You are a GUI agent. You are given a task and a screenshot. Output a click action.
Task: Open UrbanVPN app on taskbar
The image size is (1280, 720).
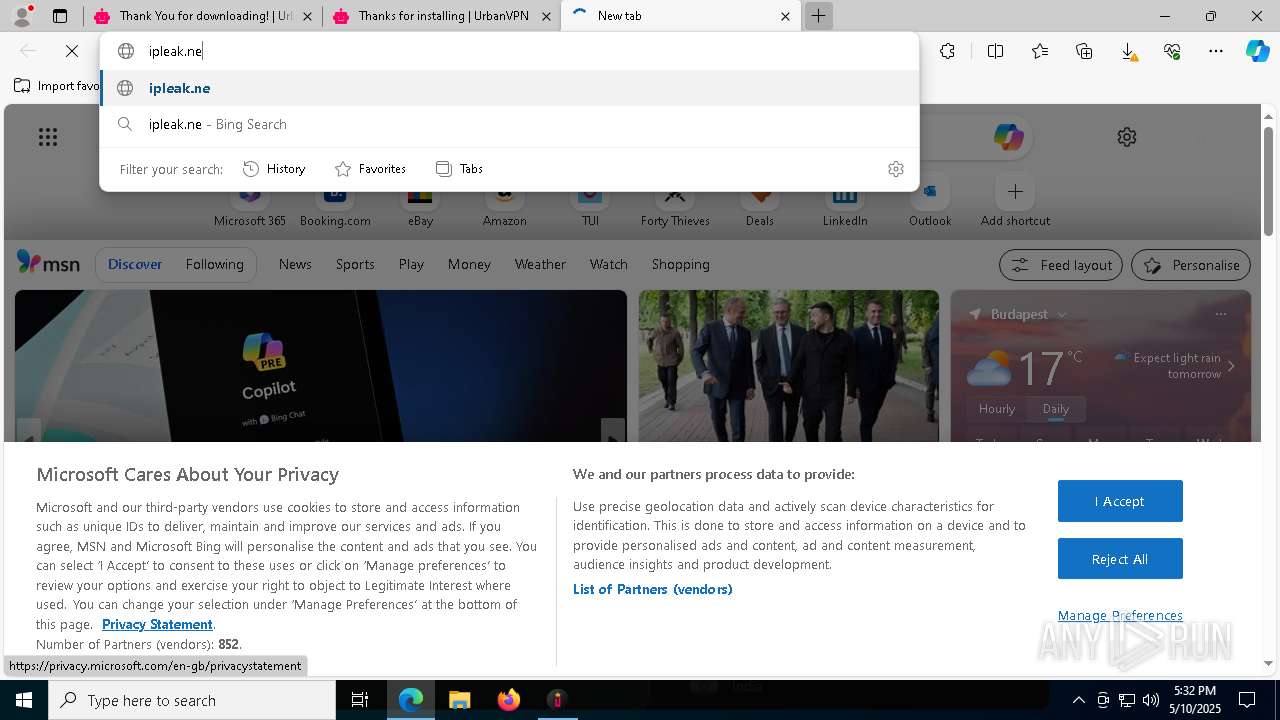click(x=557, y=700)
